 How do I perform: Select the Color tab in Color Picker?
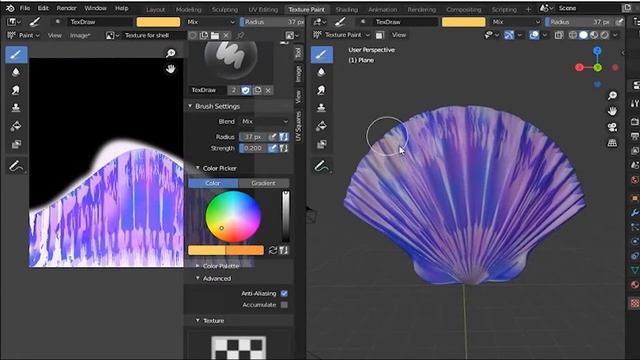pyautogui.click(x=213, y=183)
